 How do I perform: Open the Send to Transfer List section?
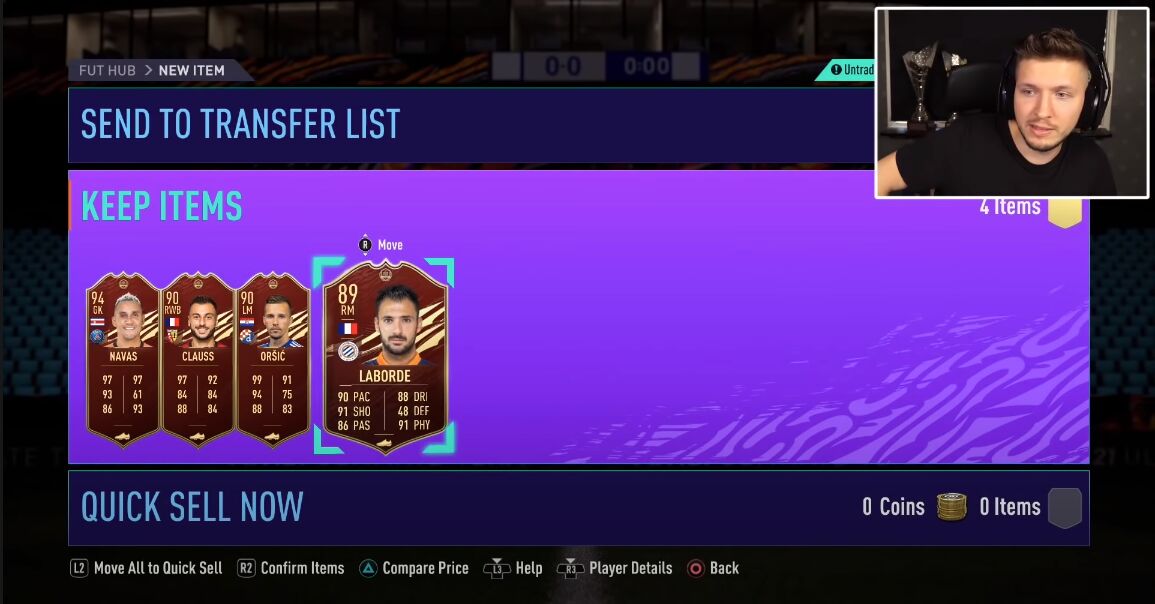[471, 124]
